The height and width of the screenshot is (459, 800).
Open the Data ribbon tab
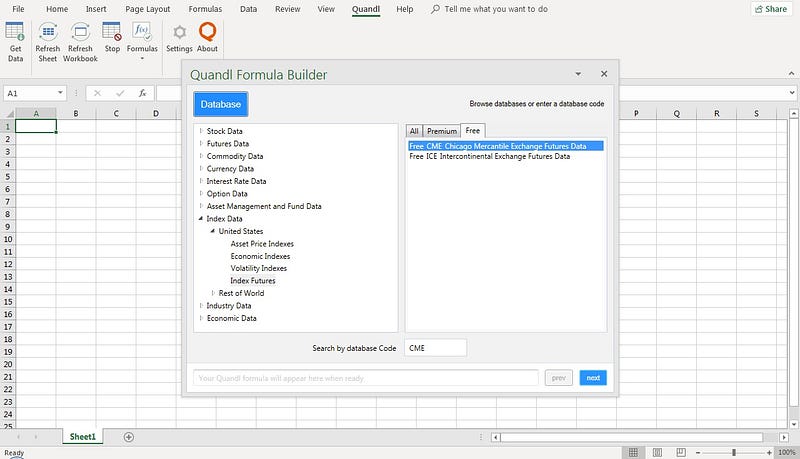[248, 9]
